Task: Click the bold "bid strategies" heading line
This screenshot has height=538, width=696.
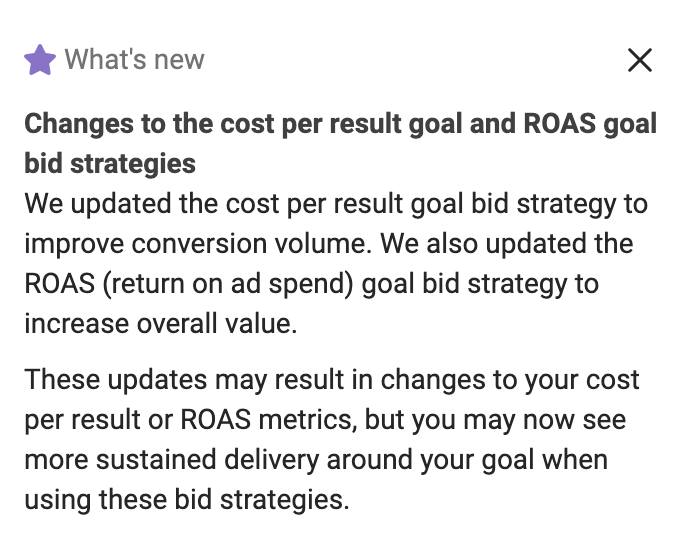Action: pos(110,163)
